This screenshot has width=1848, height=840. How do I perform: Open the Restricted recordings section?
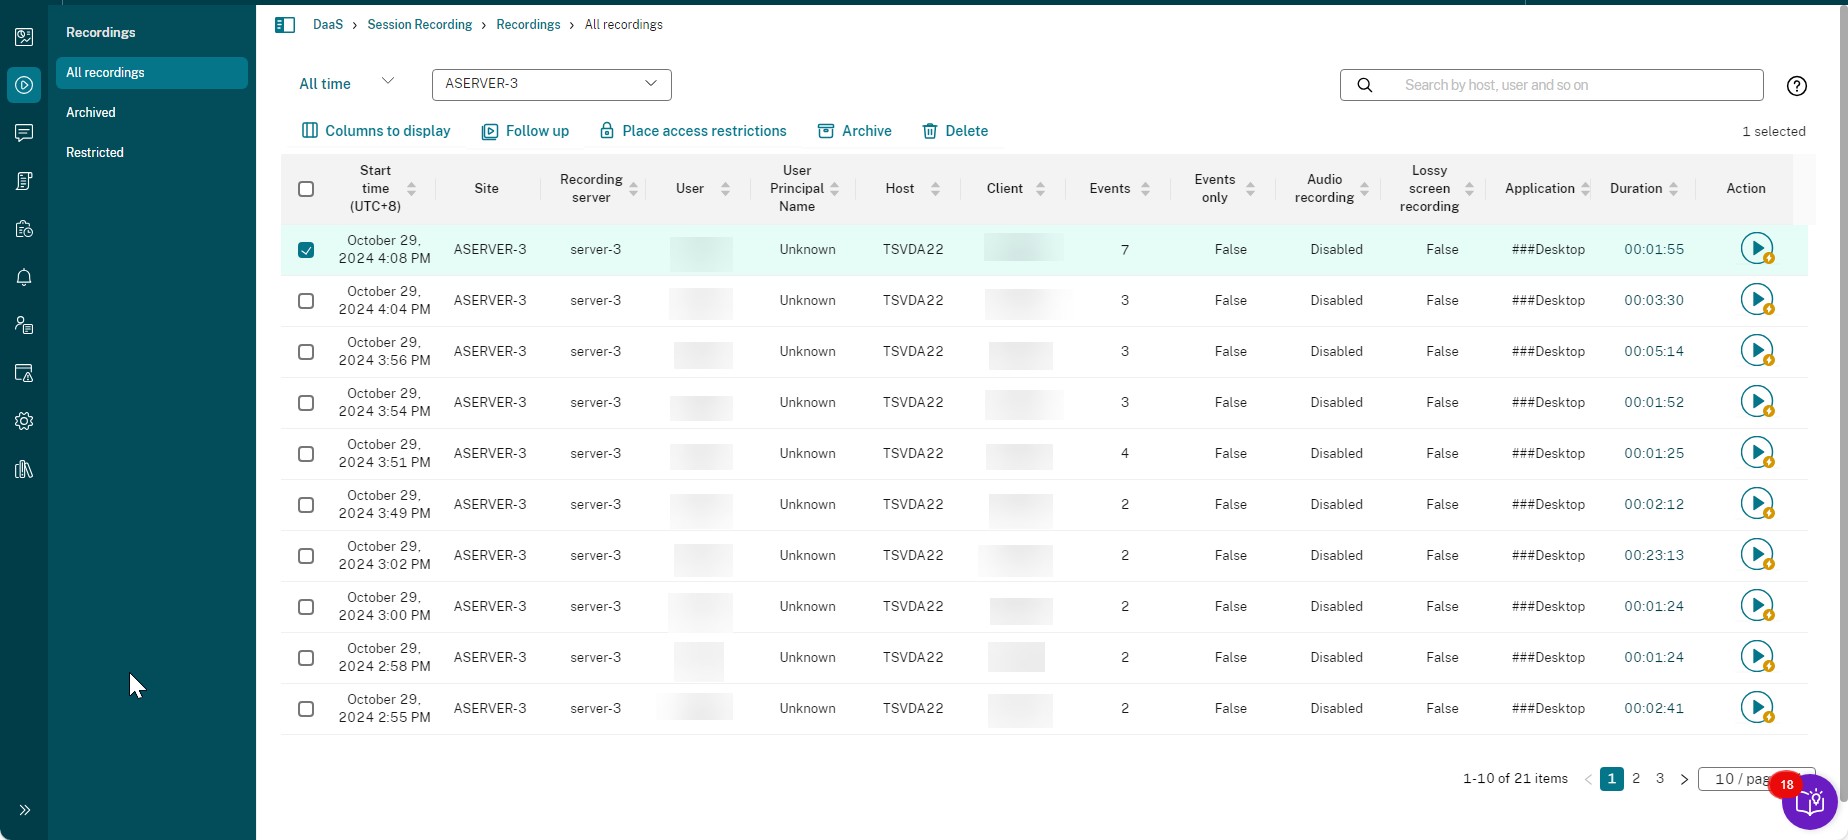(x=95, y=153)
